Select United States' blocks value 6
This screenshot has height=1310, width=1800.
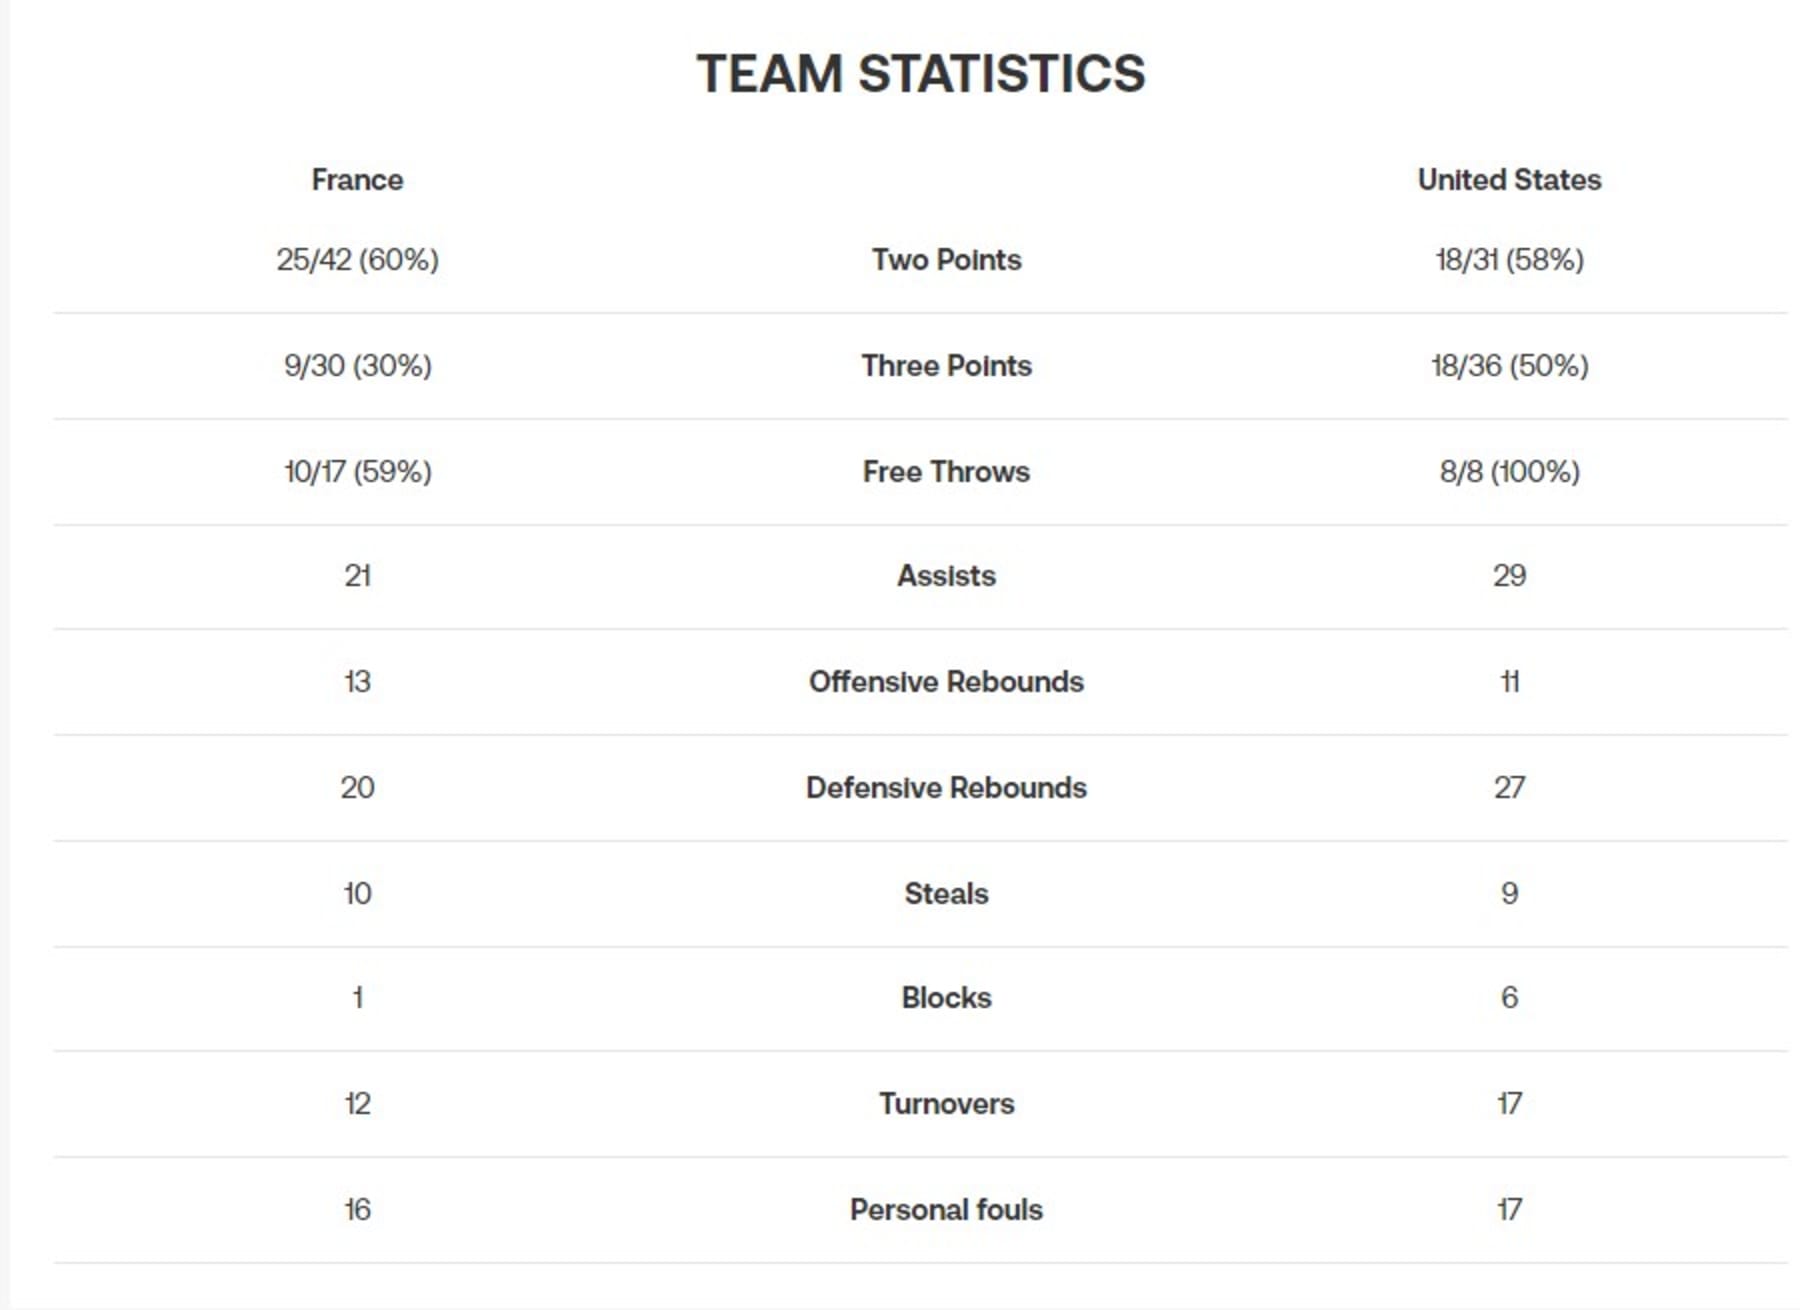[1509, 998]
